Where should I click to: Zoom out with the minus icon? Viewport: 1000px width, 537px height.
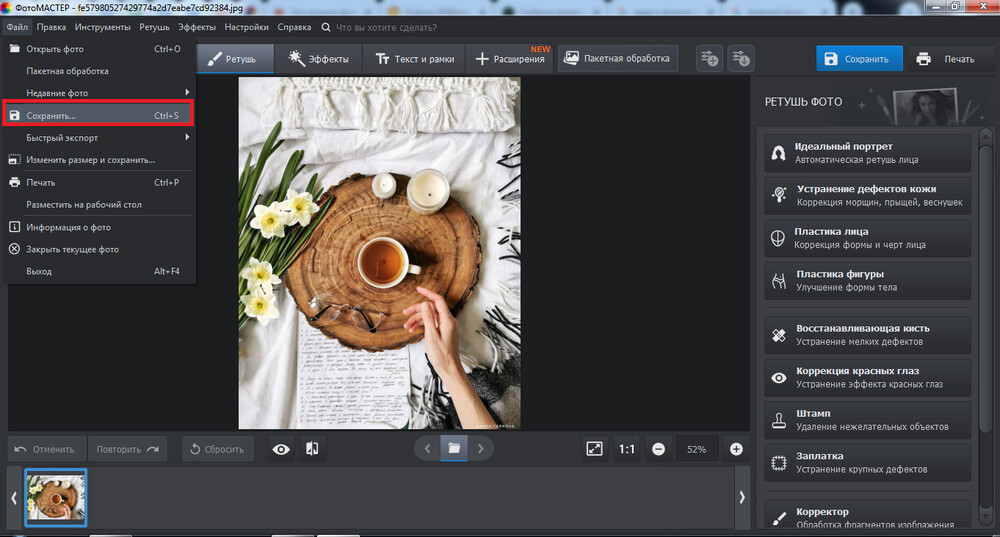click(658, 449)
